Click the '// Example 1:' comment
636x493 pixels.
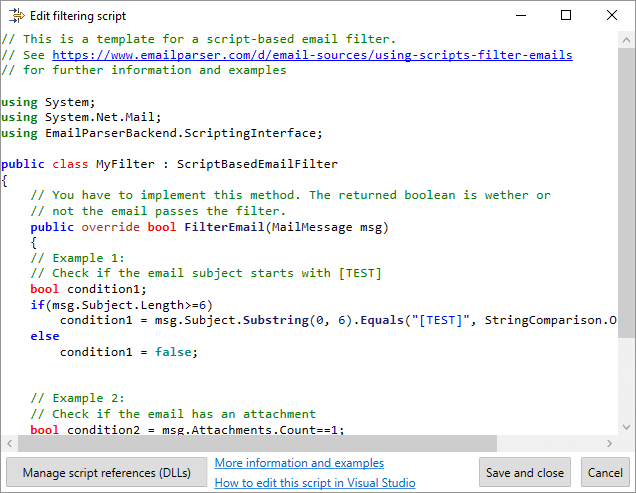[77, 258]
